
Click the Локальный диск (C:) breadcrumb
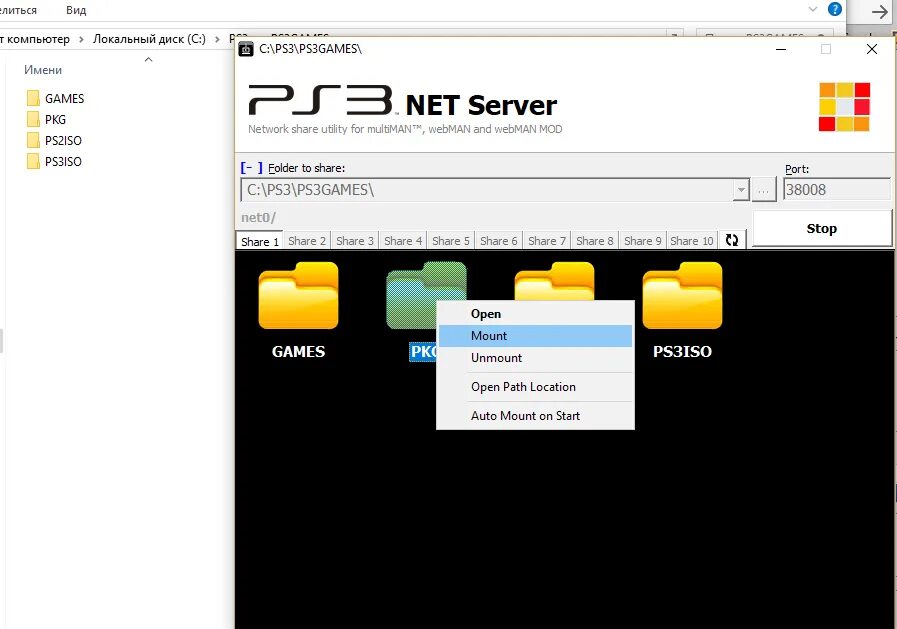(x=149, y=39)
